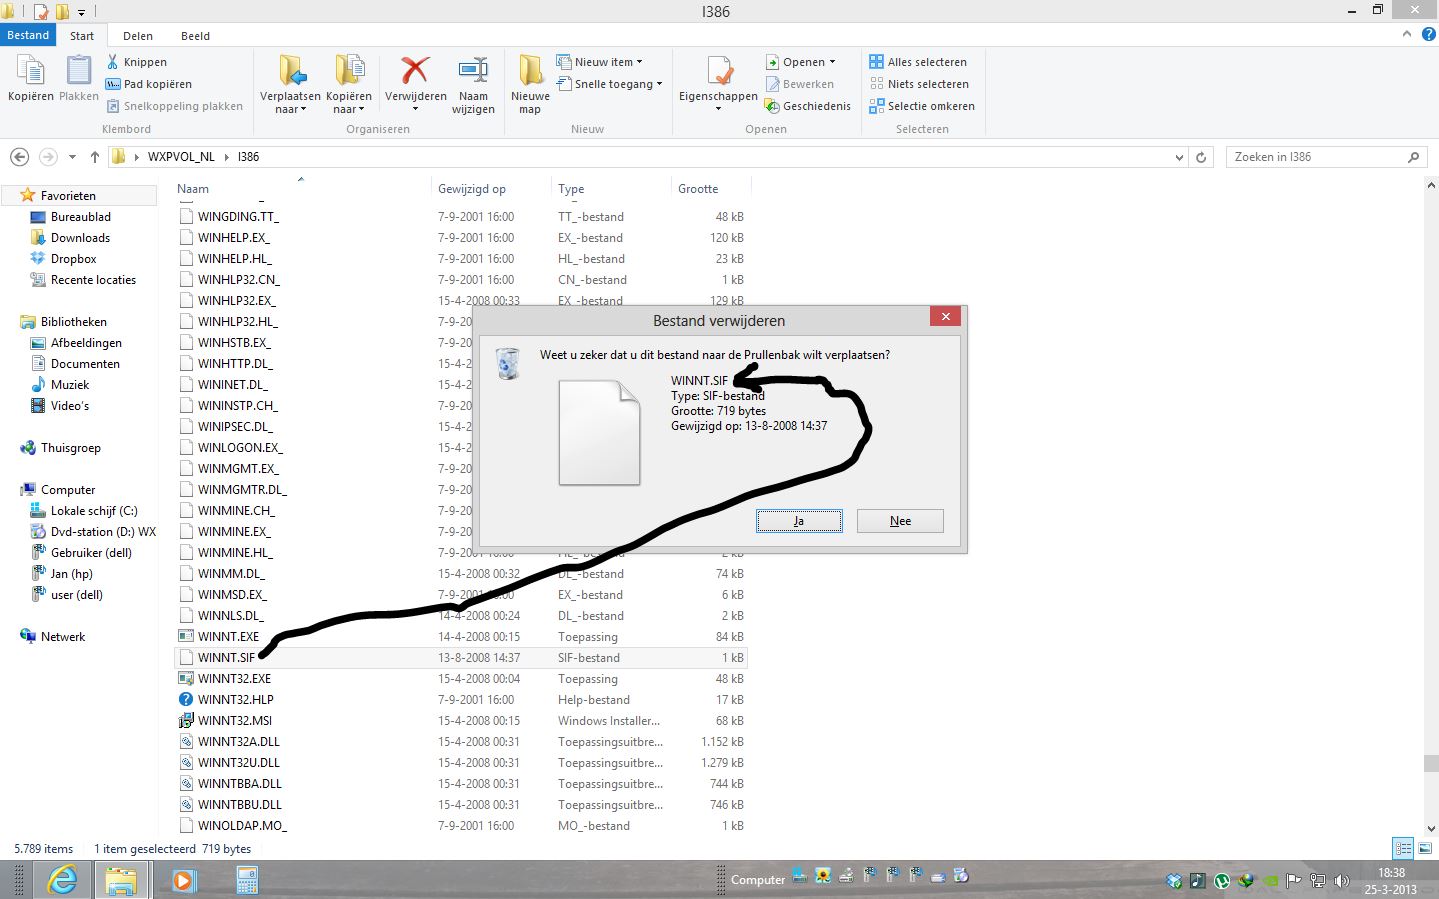Create a folder with Nieuwe map
The width and height of the screenshot is (1439, 899).
[x=530, y=84]
